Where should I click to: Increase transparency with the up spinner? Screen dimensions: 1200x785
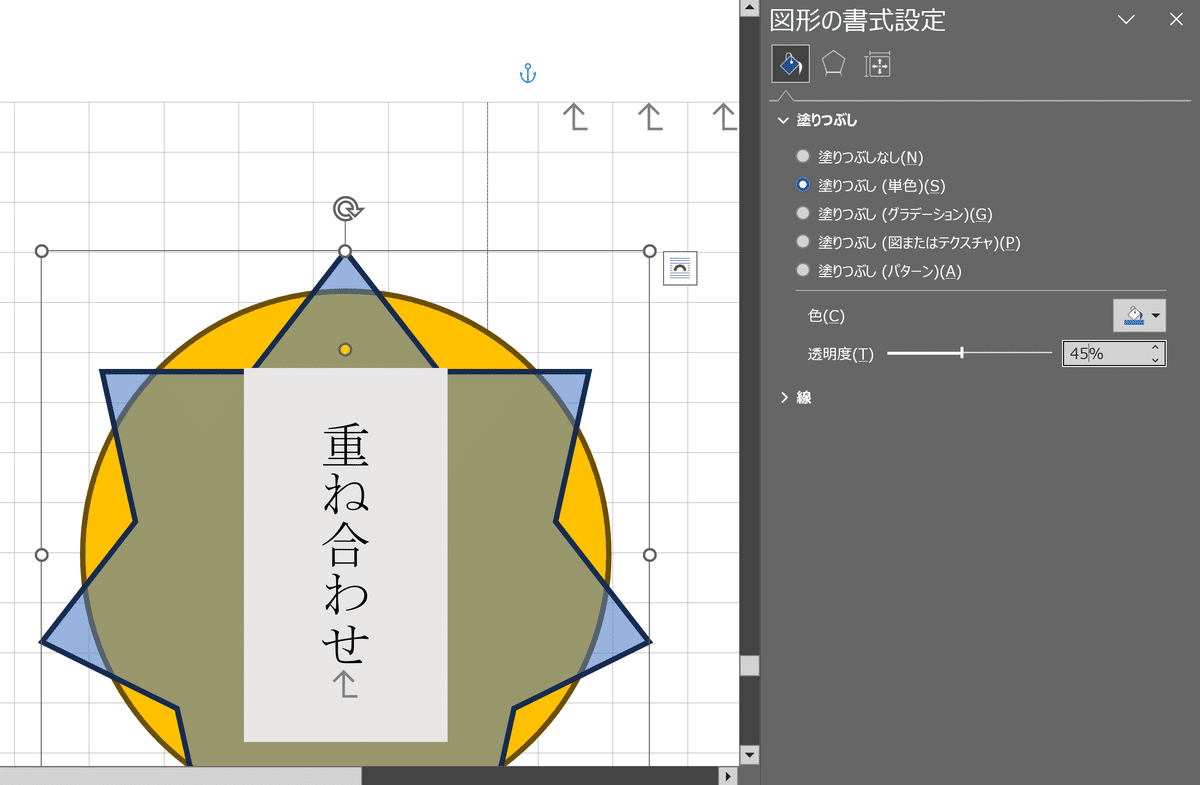pyautogui.click(x=1156, y=347)
